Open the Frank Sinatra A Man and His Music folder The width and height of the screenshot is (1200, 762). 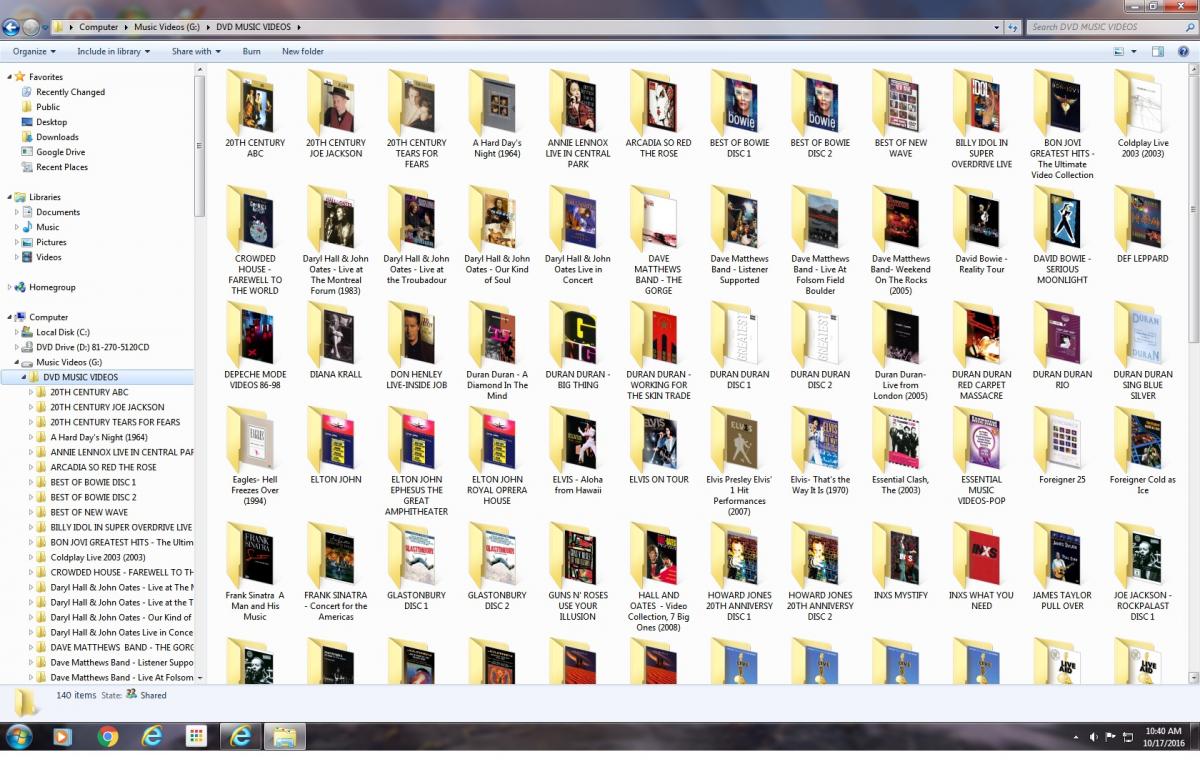point(255,572)
